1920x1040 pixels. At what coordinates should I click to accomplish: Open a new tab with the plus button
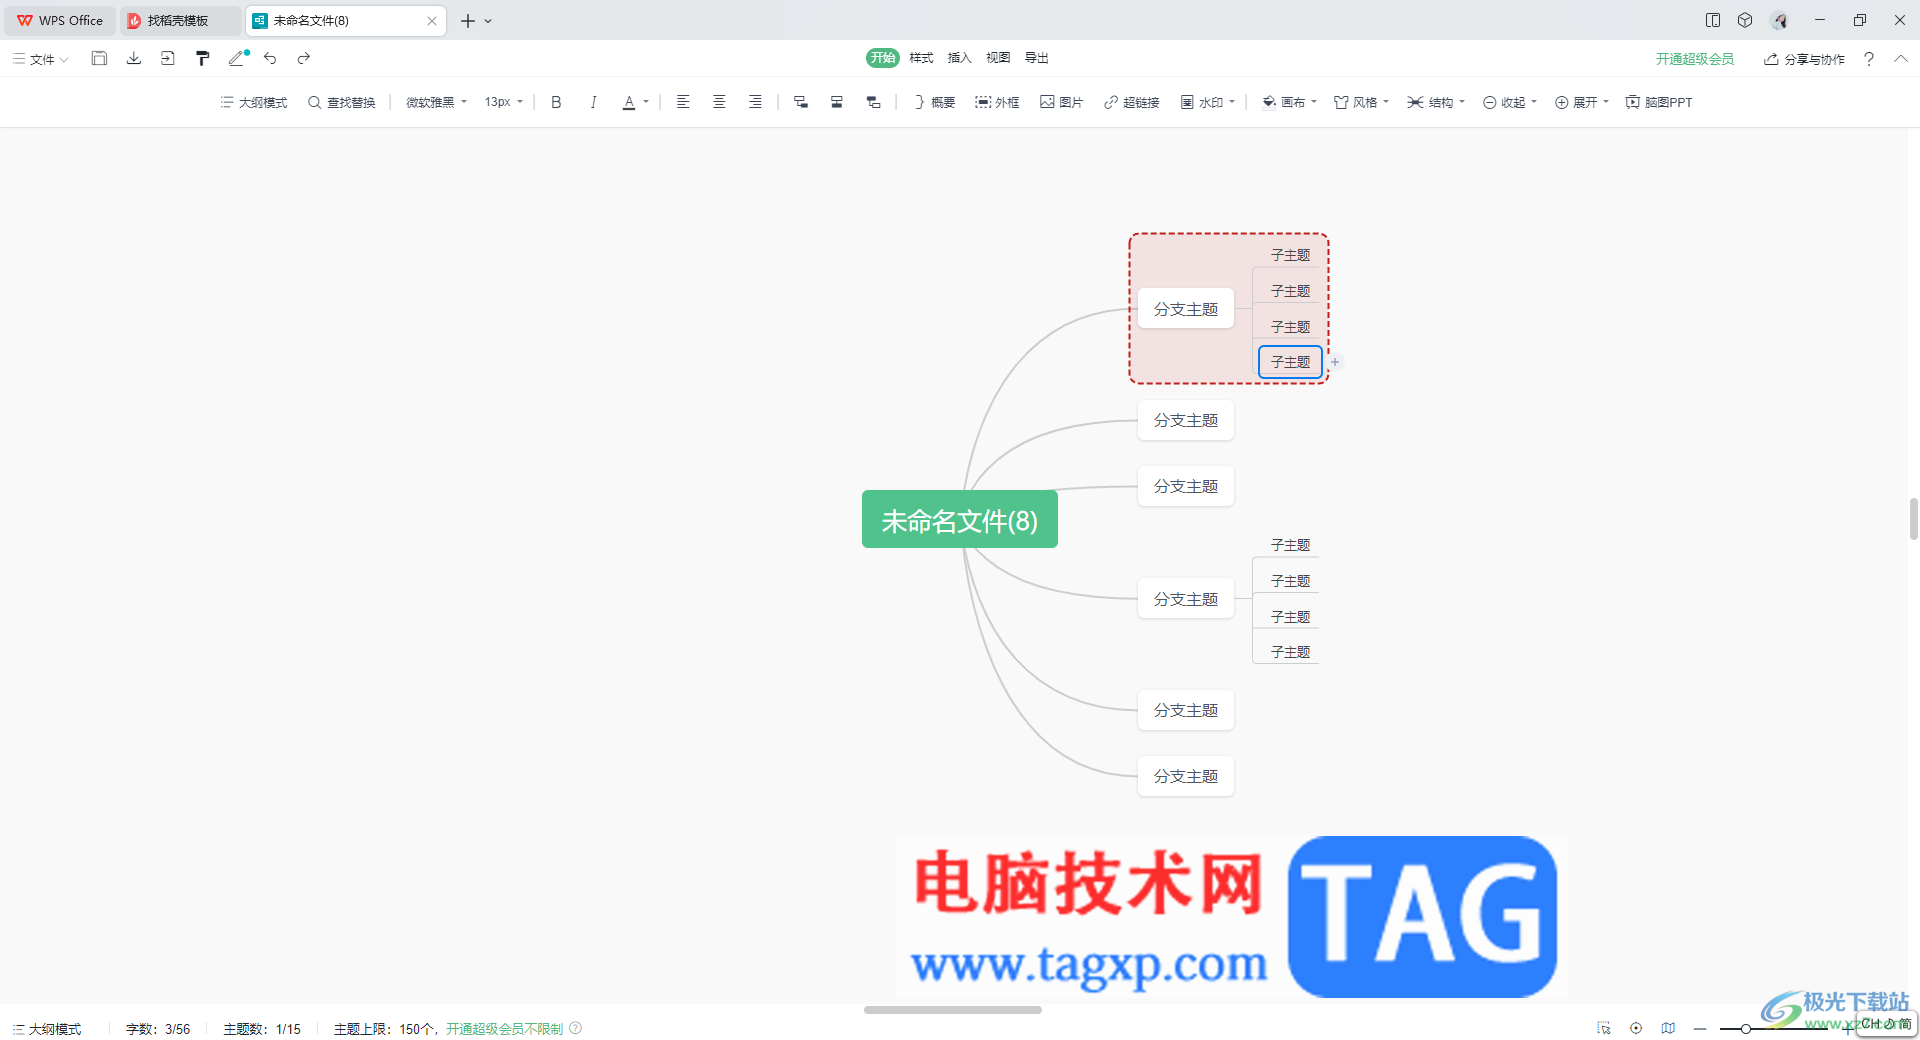click(x=467, y=20)
